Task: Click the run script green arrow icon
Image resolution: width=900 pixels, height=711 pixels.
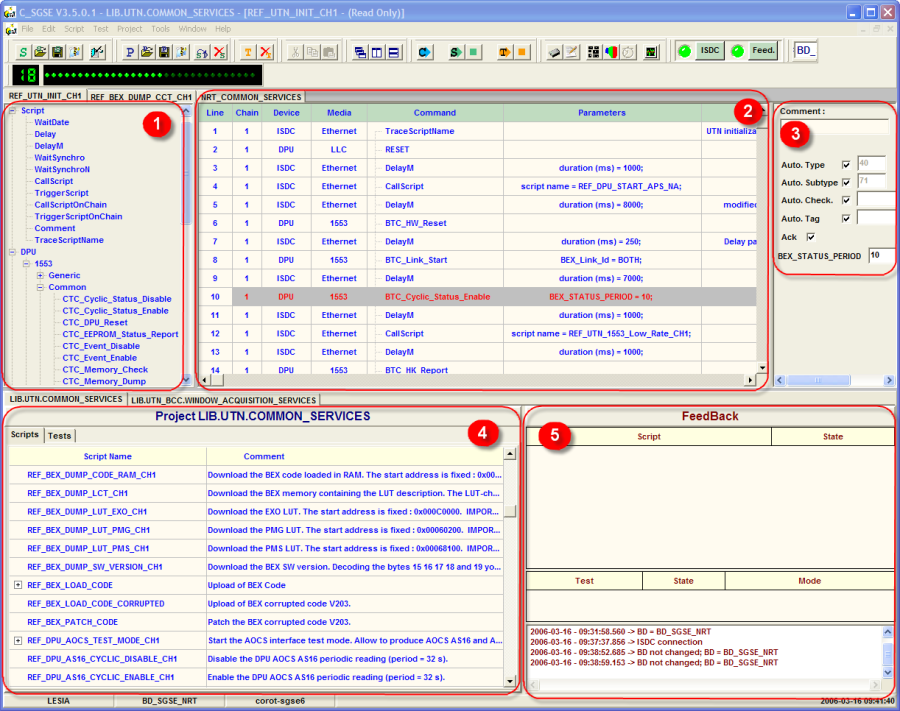Action: (457, 51)
